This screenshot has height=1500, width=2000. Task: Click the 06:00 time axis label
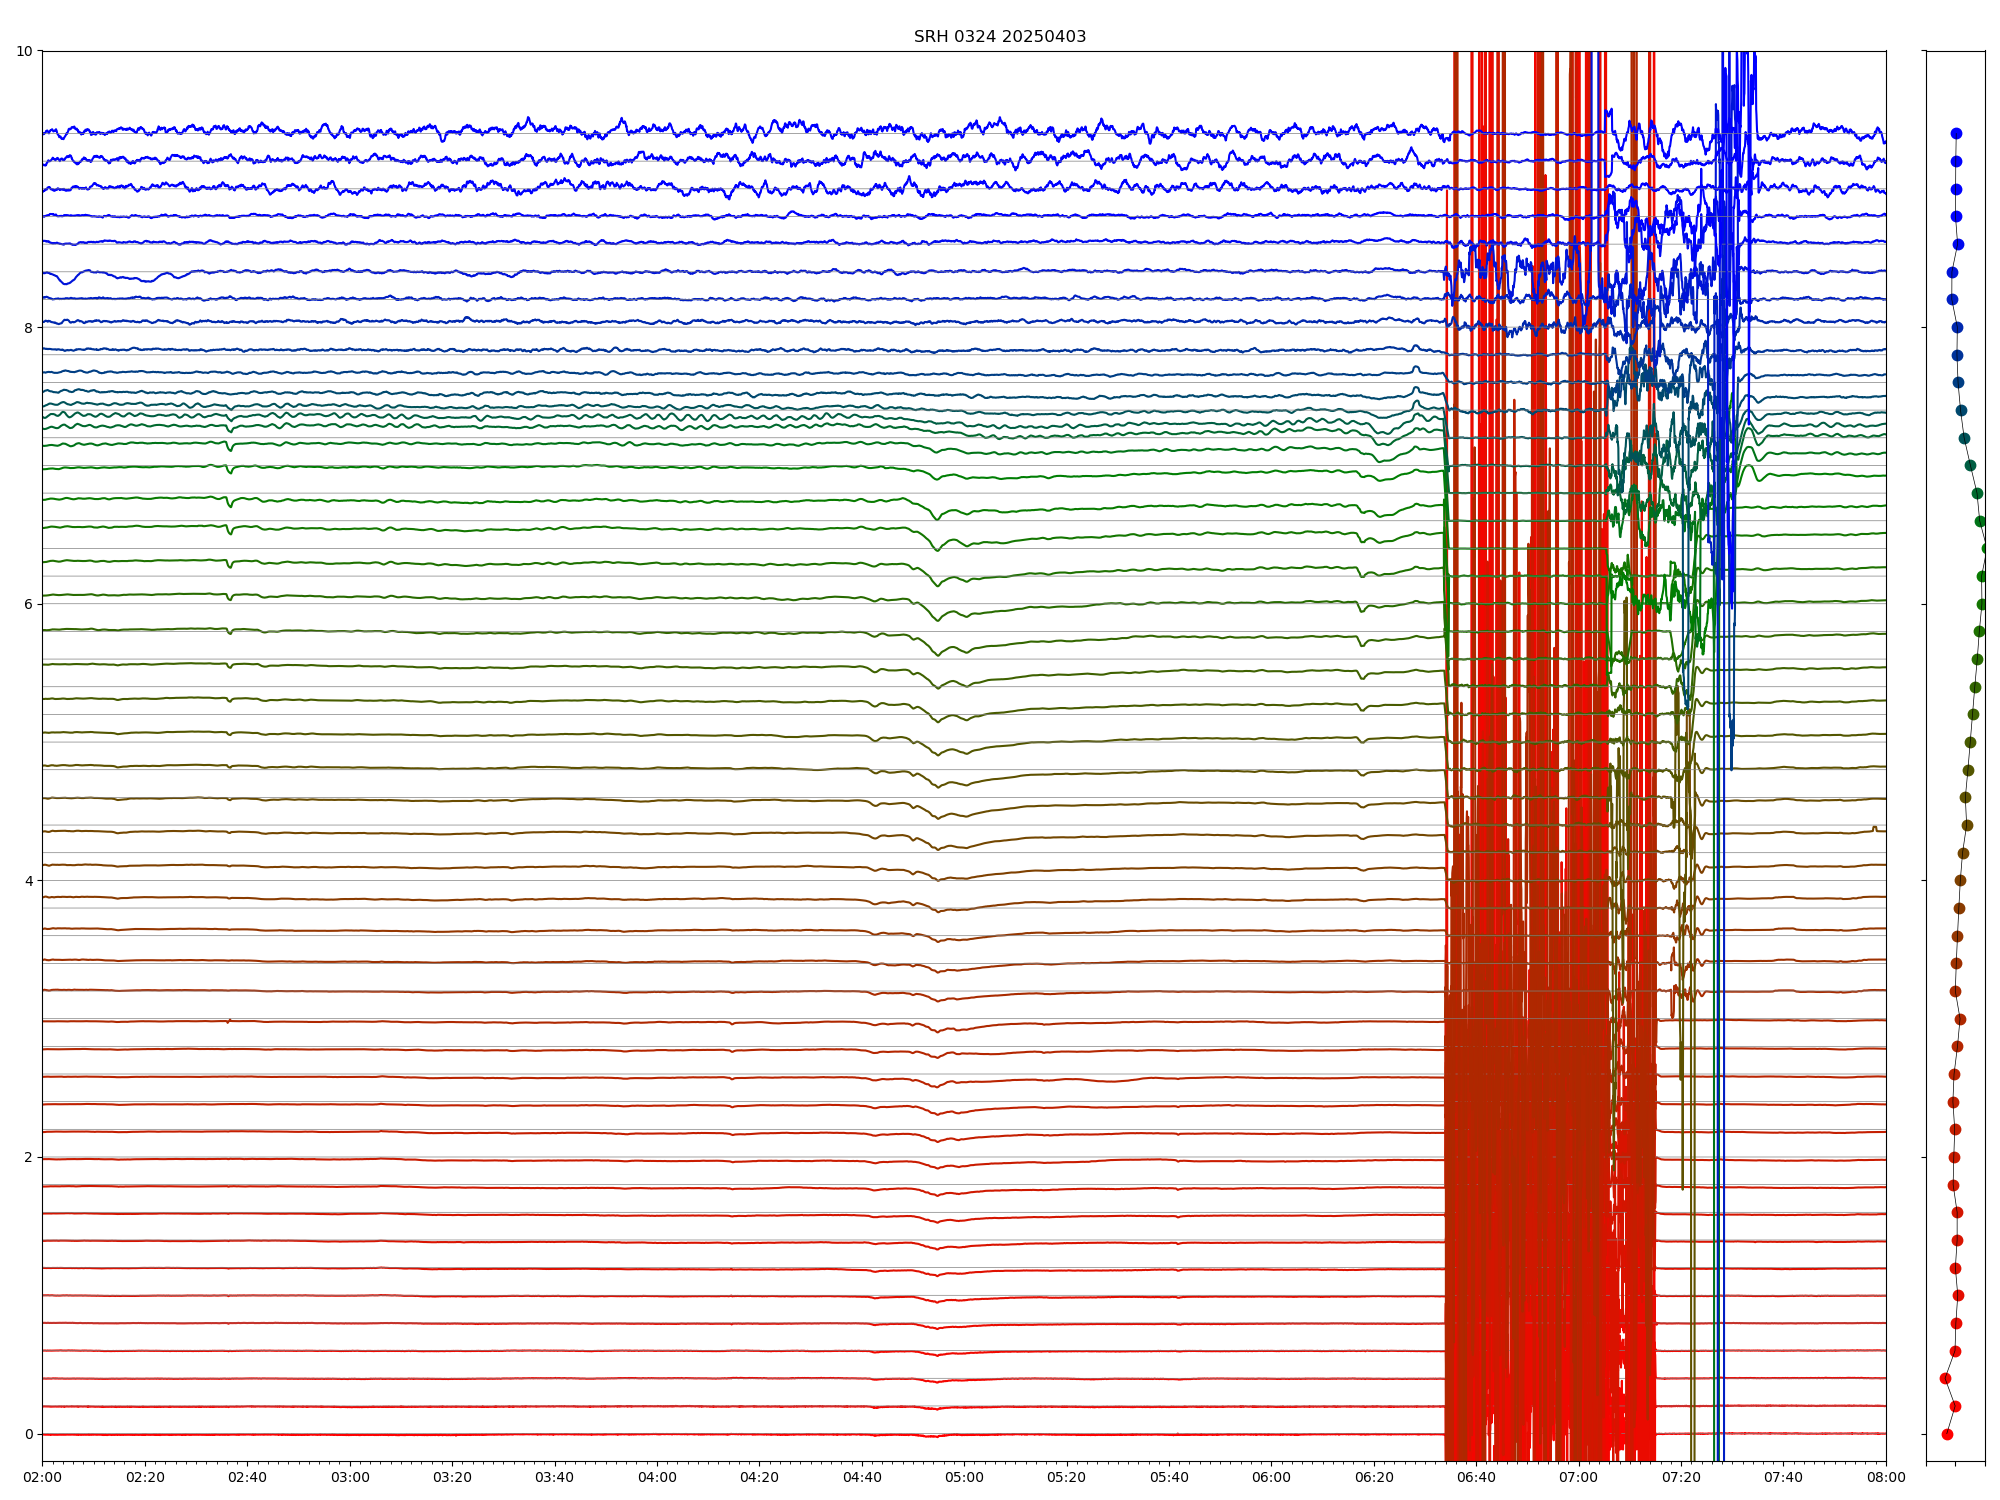[x=1271, y=1477]
